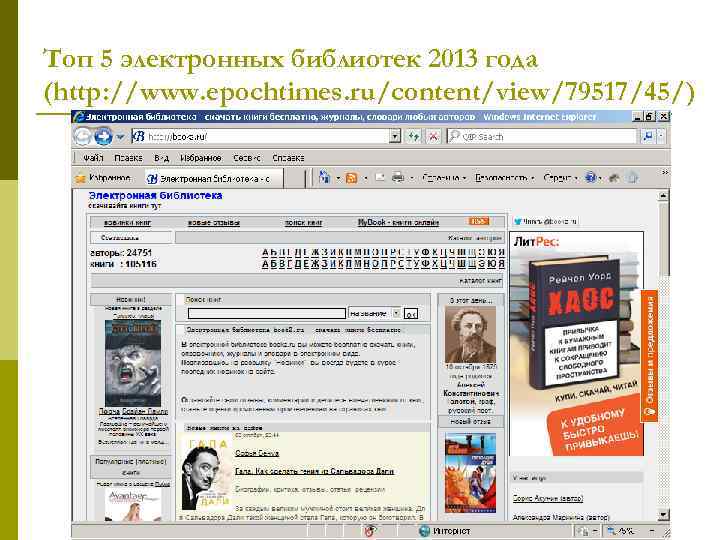Image resolution: width=720 pixels, height=540 pixels.
Task: Click the browser Forward arrow button
Action: pos(103,136)
